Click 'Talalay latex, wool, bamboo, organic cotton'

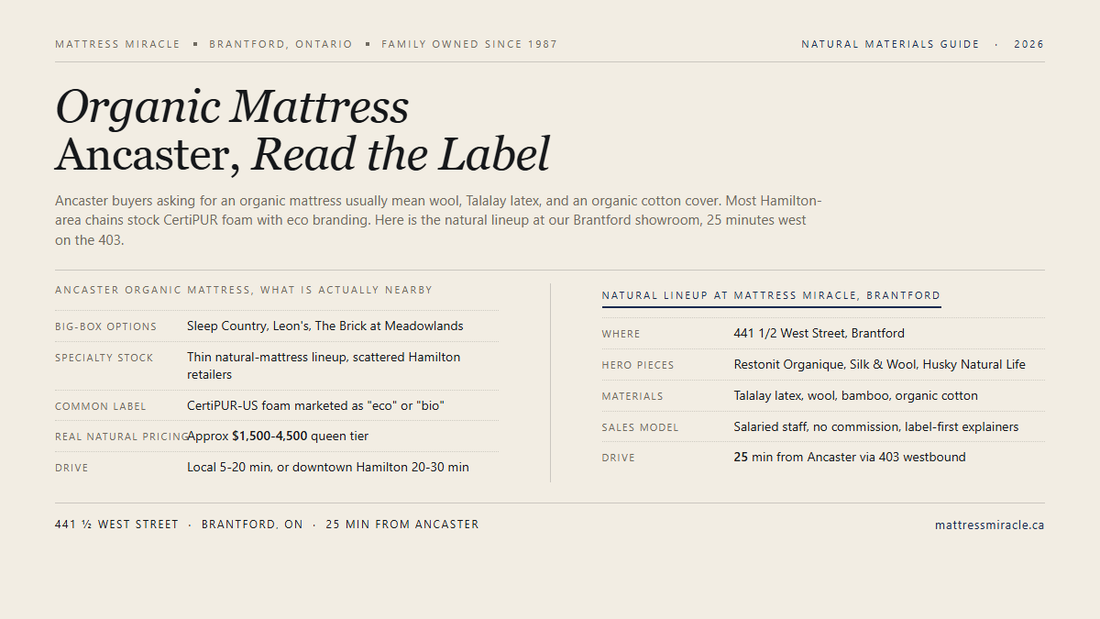coord(855,396)
